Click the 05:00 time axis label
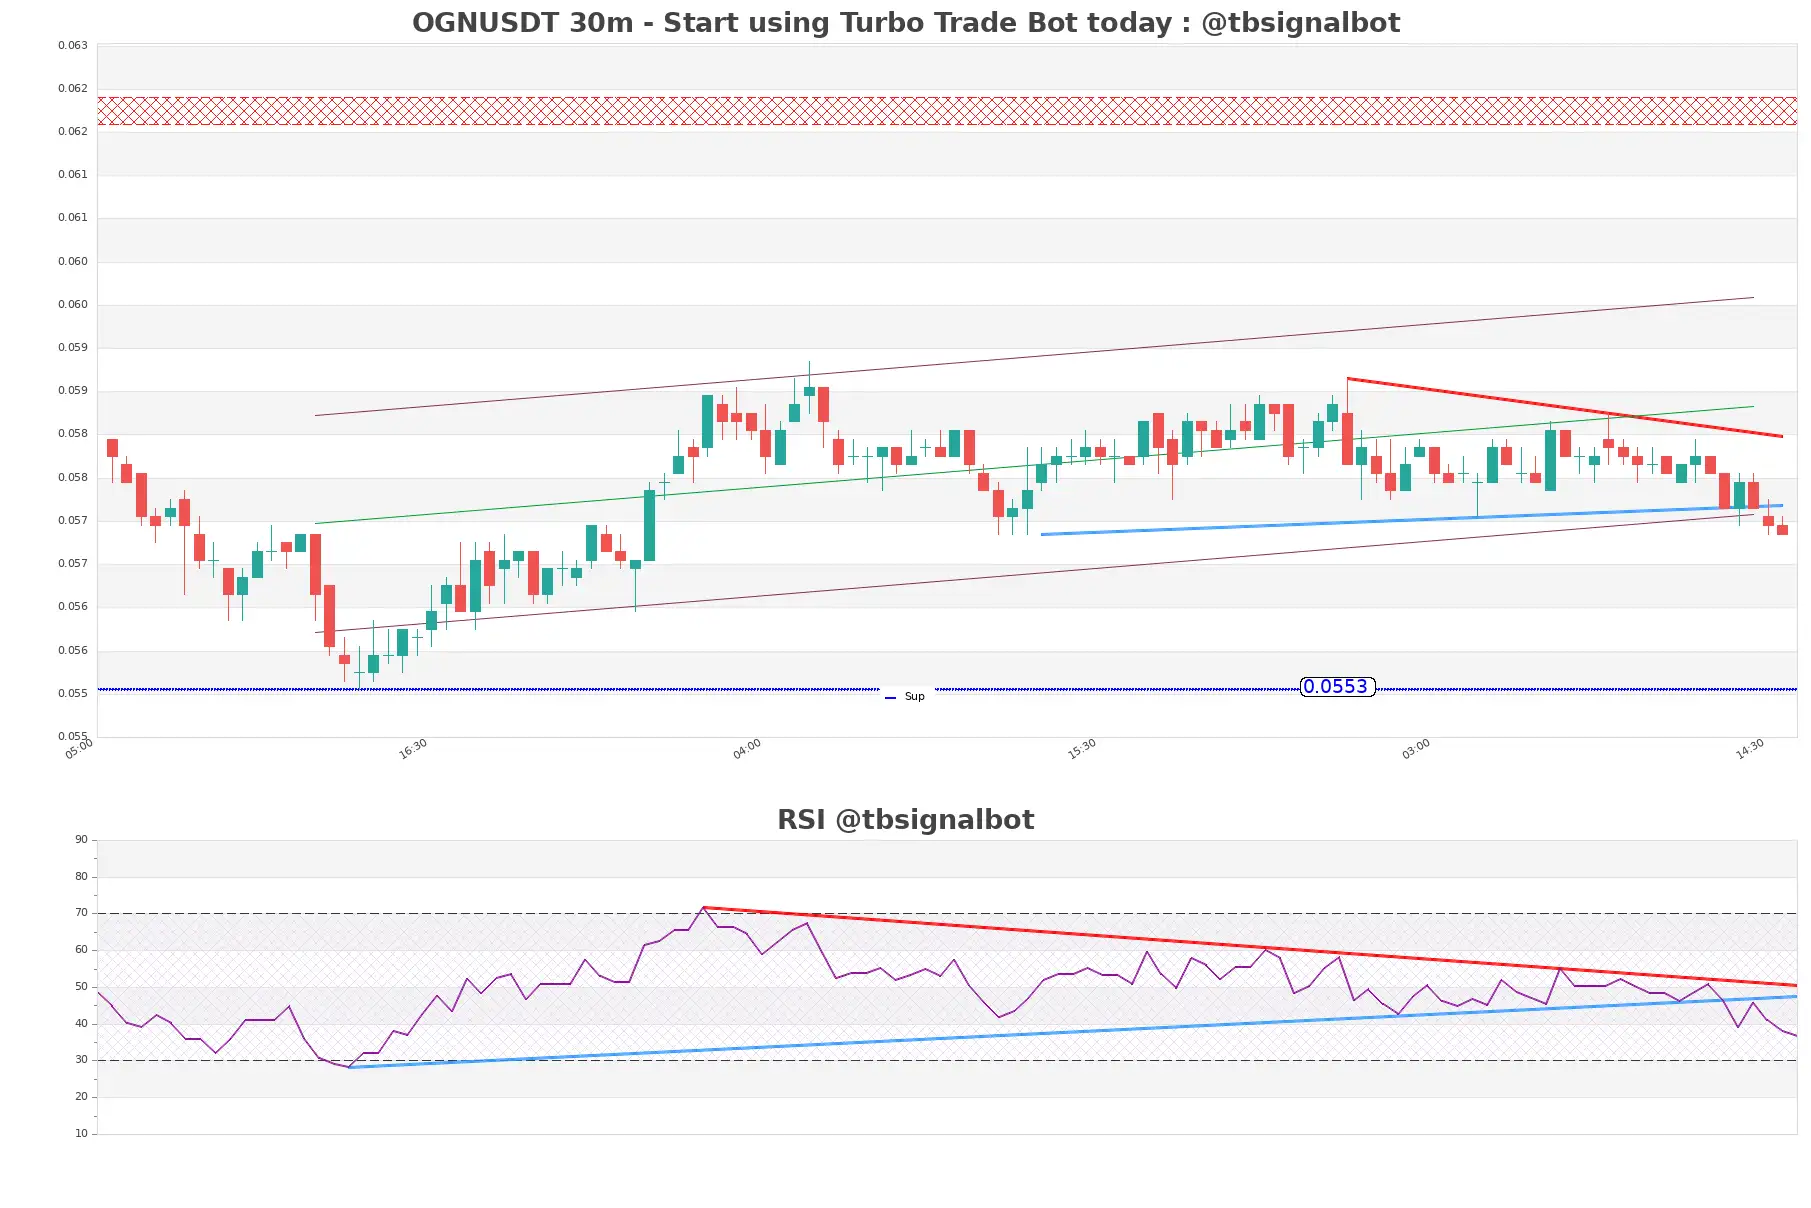The image size is (1811, 1208). 79,749
